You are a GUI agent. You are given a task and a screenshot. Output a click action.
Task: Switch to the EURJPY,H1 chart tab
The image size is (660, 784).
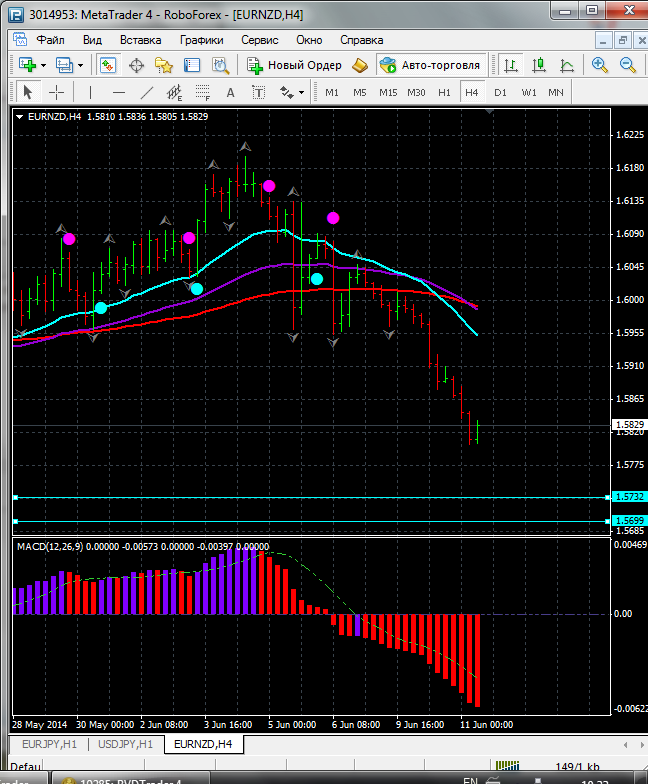point(50,744)
